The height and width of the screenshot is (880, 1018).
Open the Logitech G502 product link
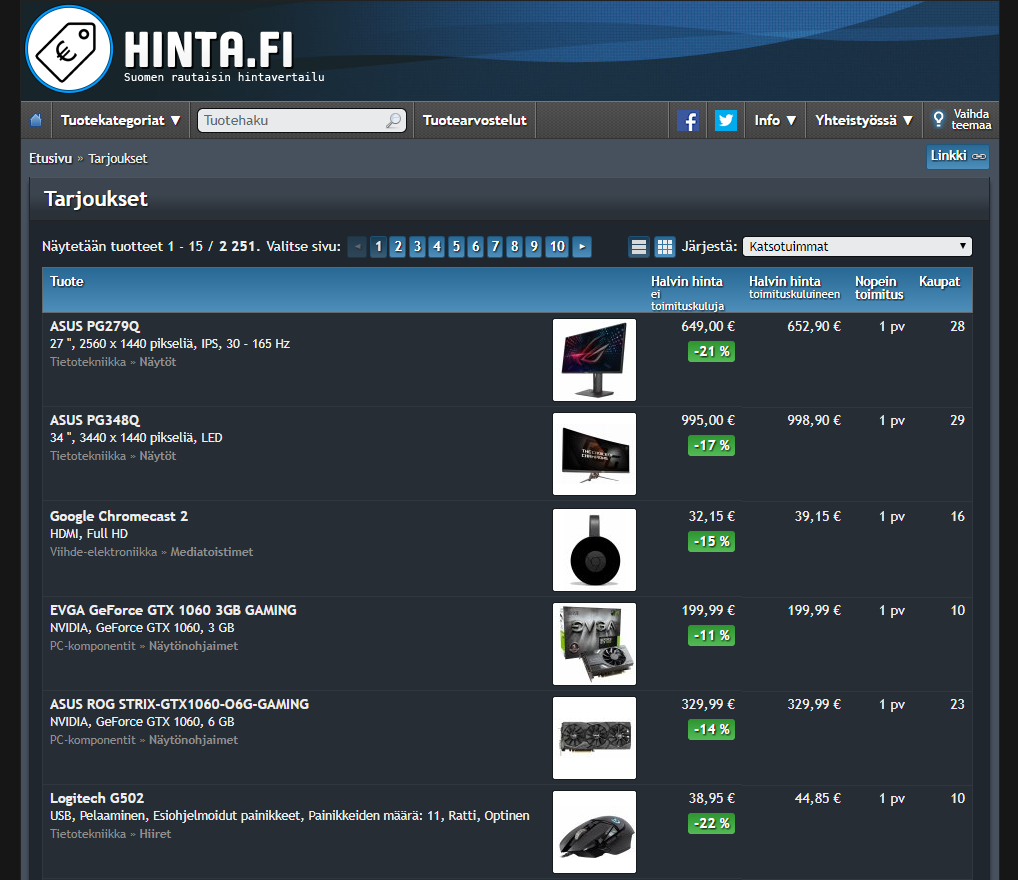click(x=97, y=798)
